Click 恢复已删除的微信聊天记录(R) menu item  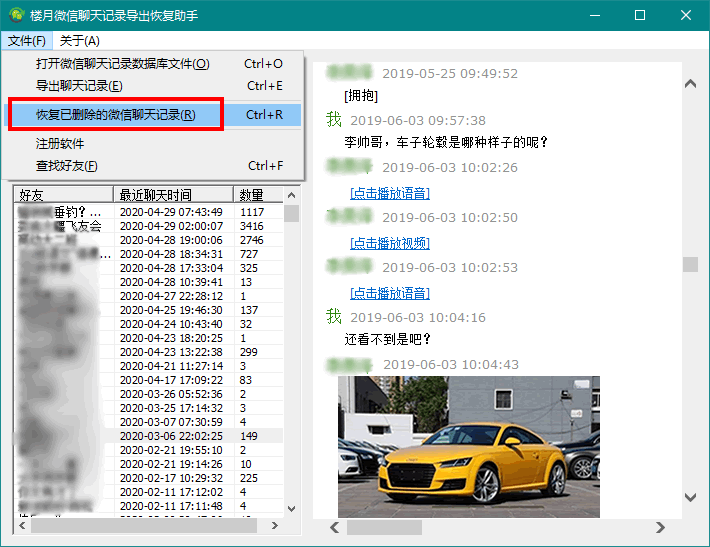coord(115,115)
